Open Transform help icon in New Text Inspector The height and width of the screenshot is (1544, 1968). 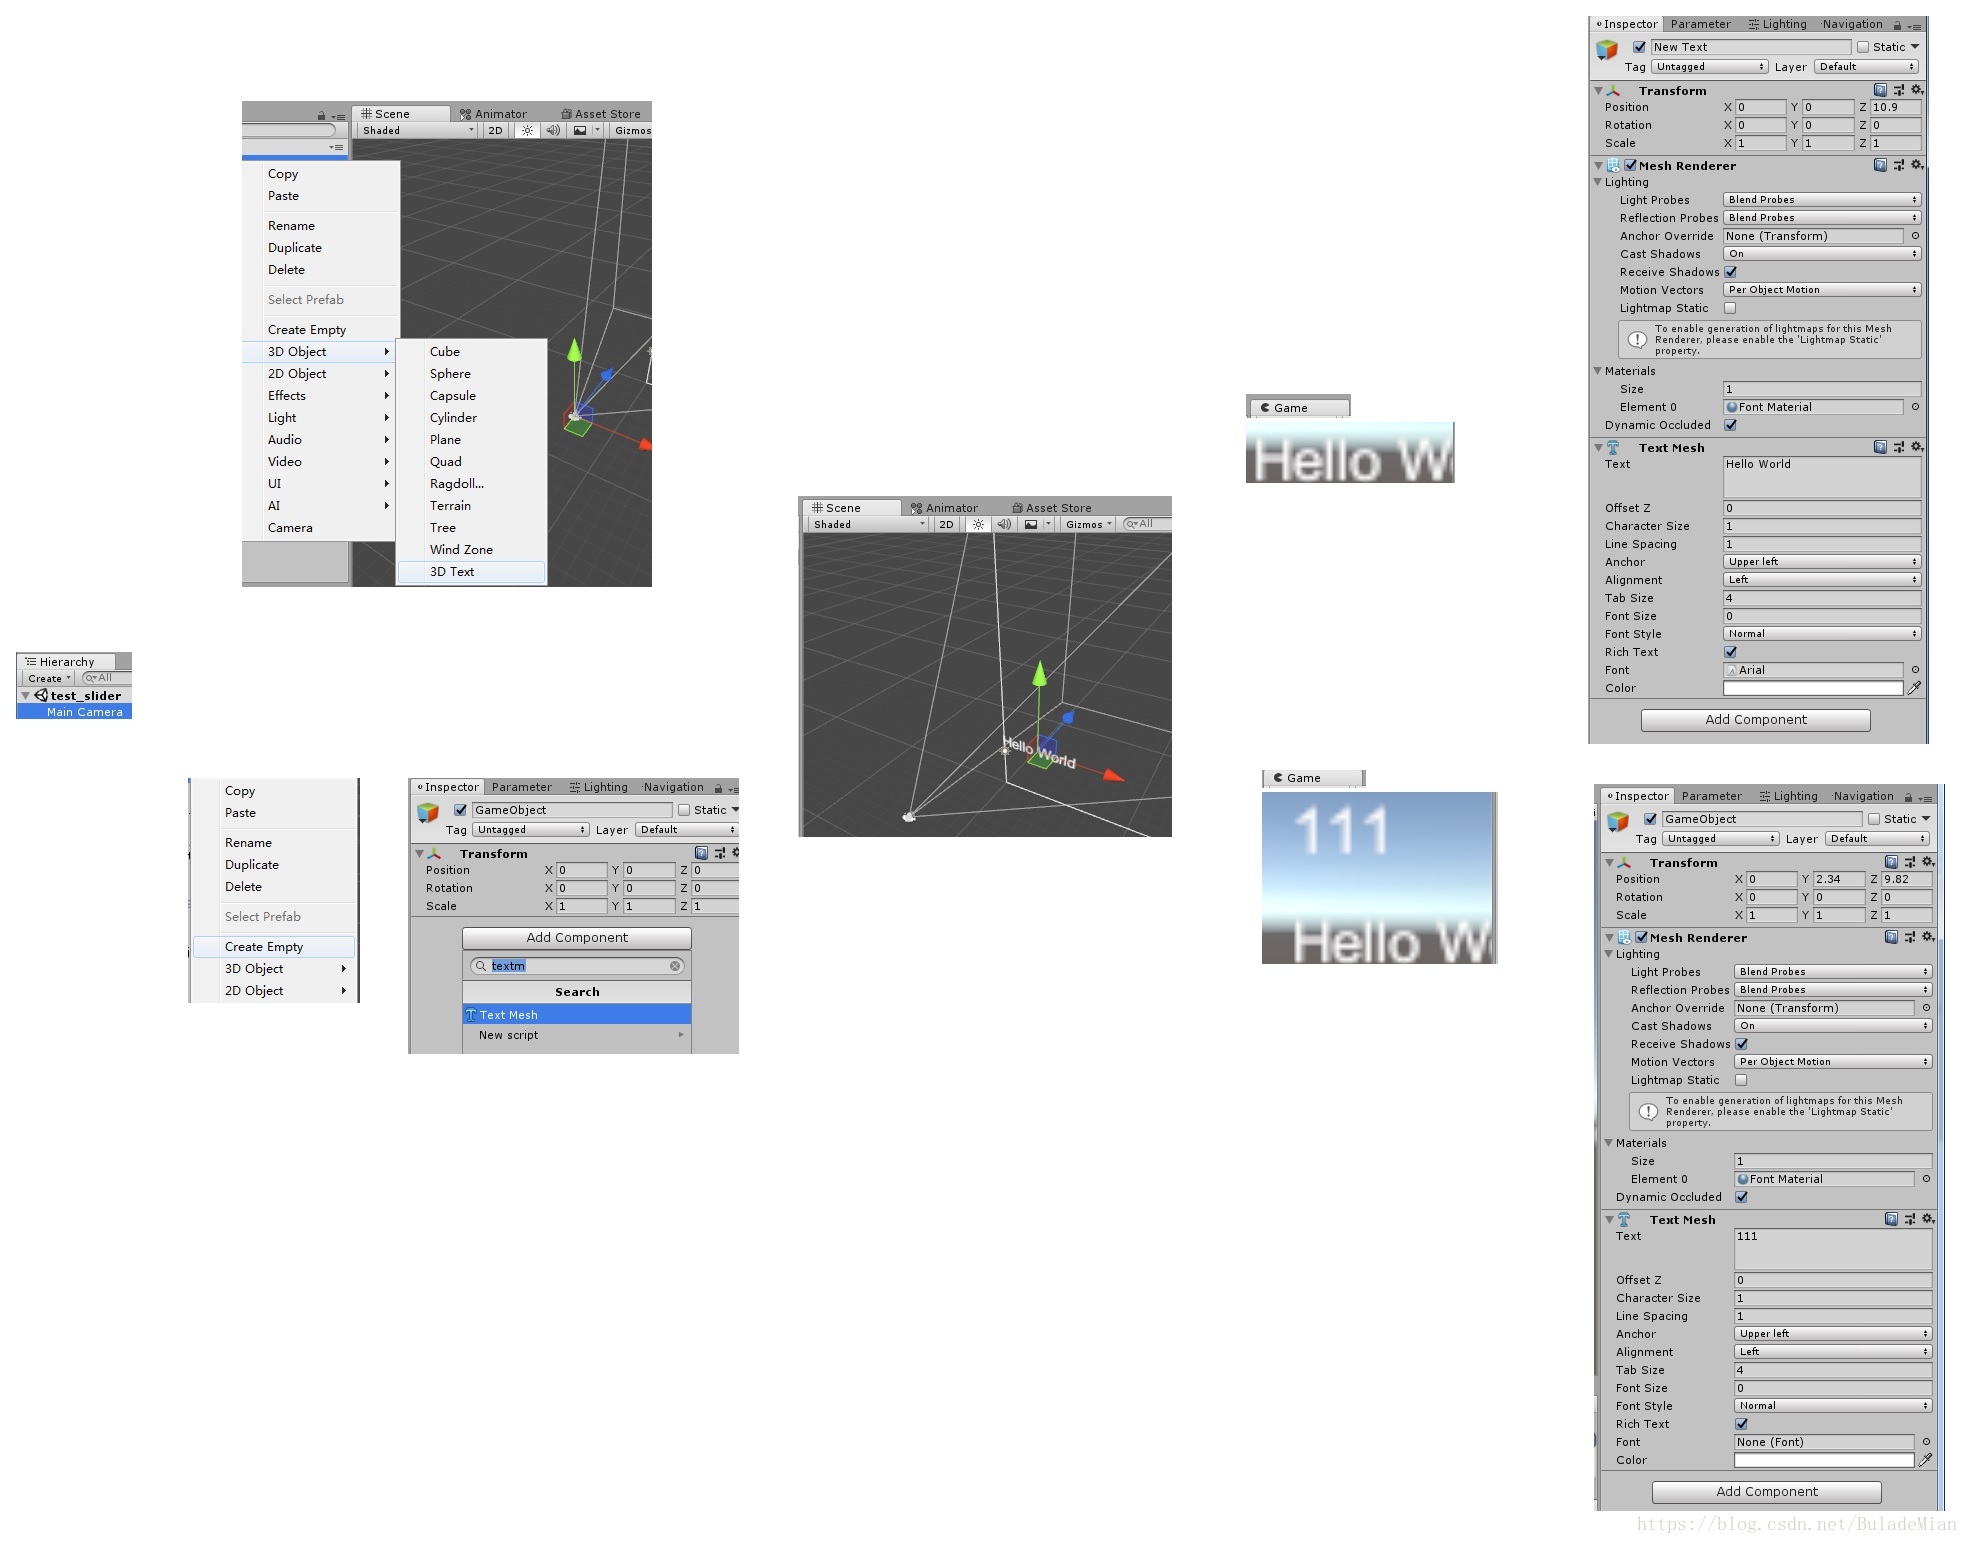[x=1880, y=90]
